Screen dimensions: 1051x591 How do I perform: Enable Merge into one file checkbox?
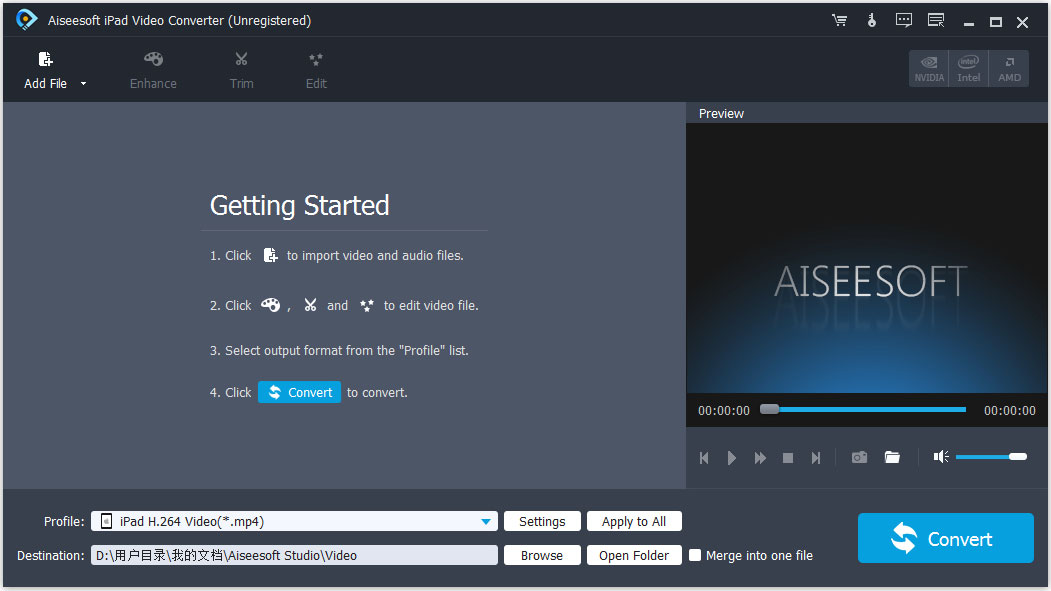695,555
